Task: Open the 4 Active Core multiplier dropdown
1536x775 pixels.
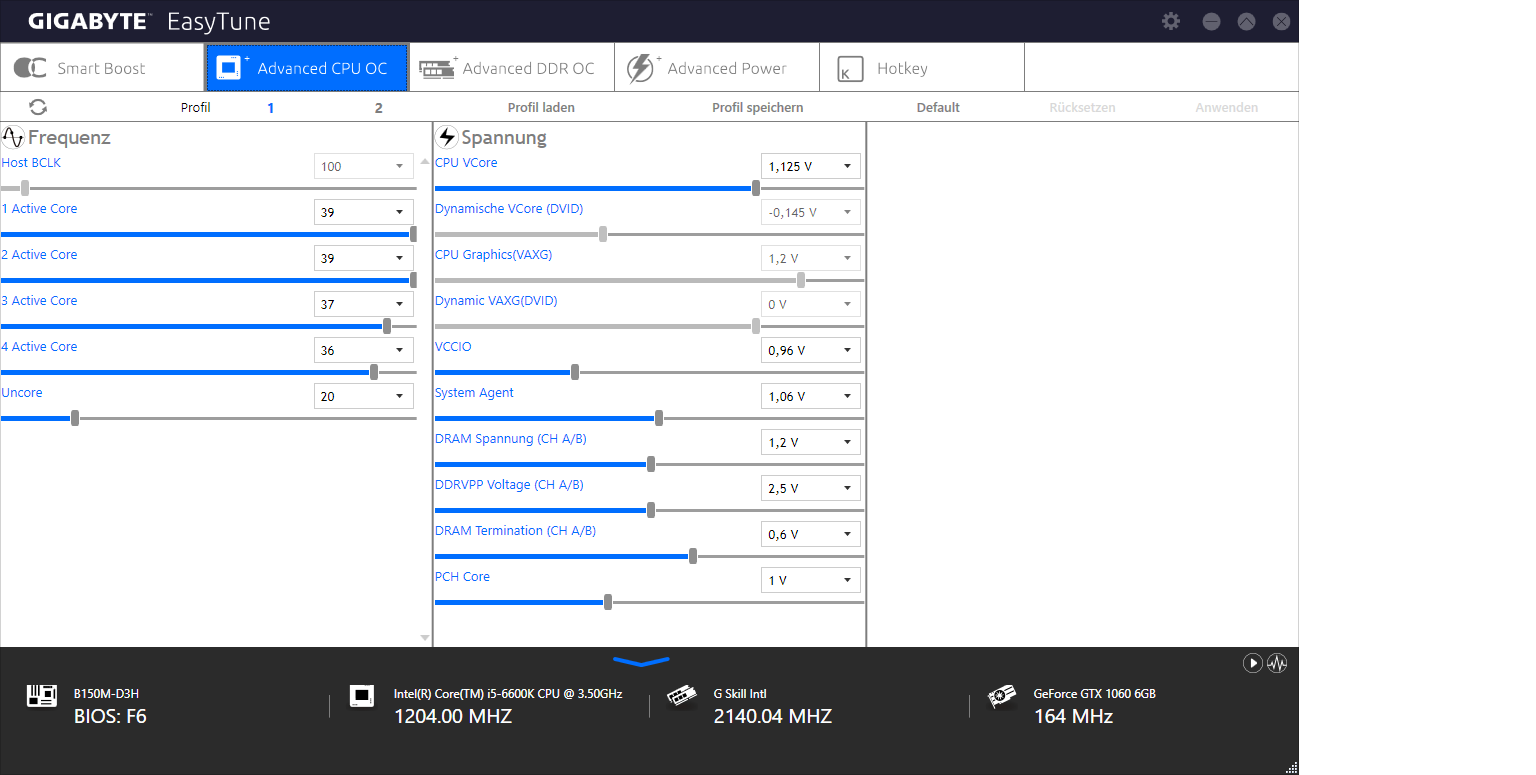Action: click(x=364, y=350)
